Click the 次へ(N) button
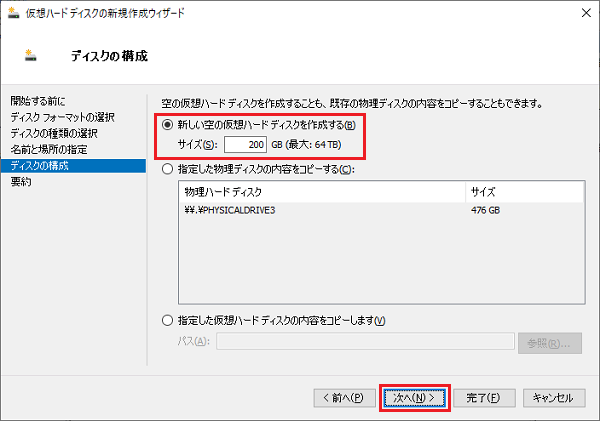Image resolution: width=600 pixels, height=421 pixels. tap(414, 397)
